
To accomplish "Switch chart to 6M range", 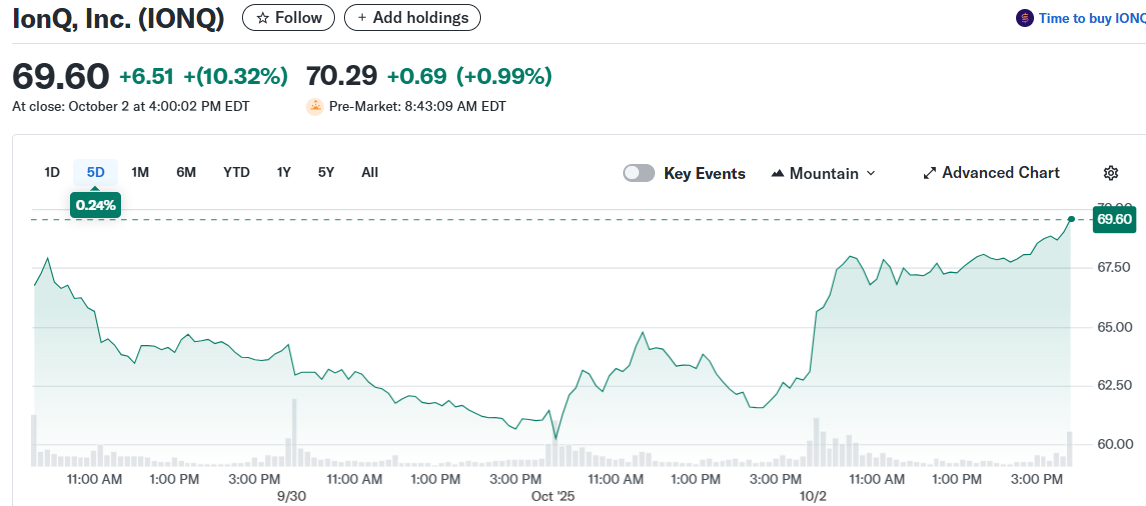I will pyautogui.click(x=186, y=172).
